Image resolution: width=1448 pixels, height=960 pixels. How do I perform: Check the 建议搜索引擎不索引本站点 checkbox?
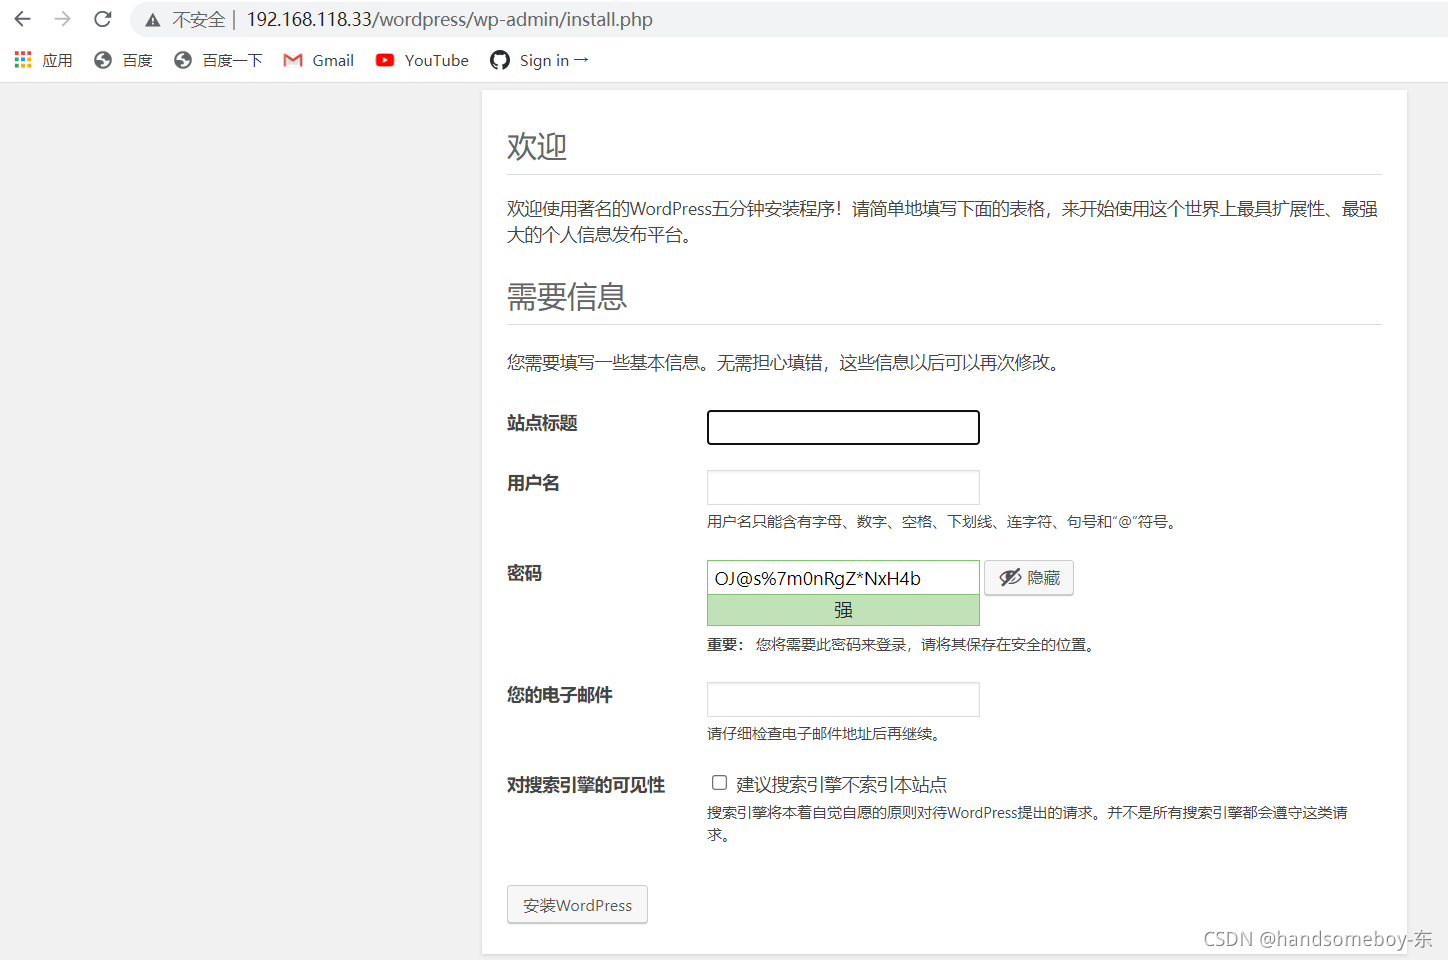pos(719,783)
